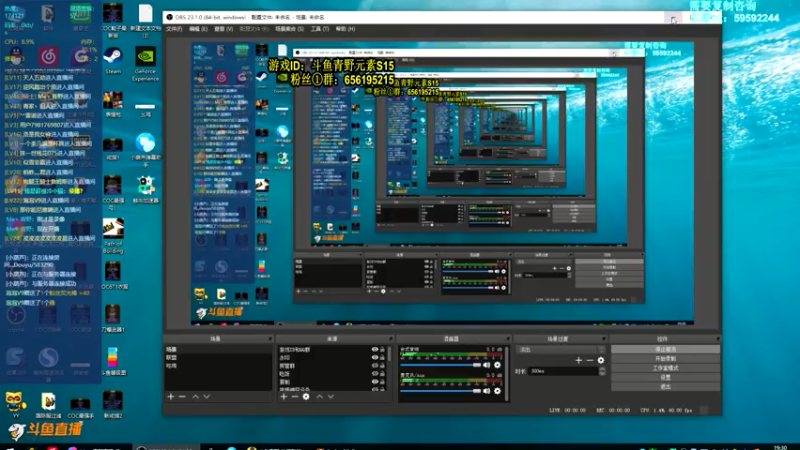
Task: Click the OBS logo in the title bar
Action: coord(169,17)
